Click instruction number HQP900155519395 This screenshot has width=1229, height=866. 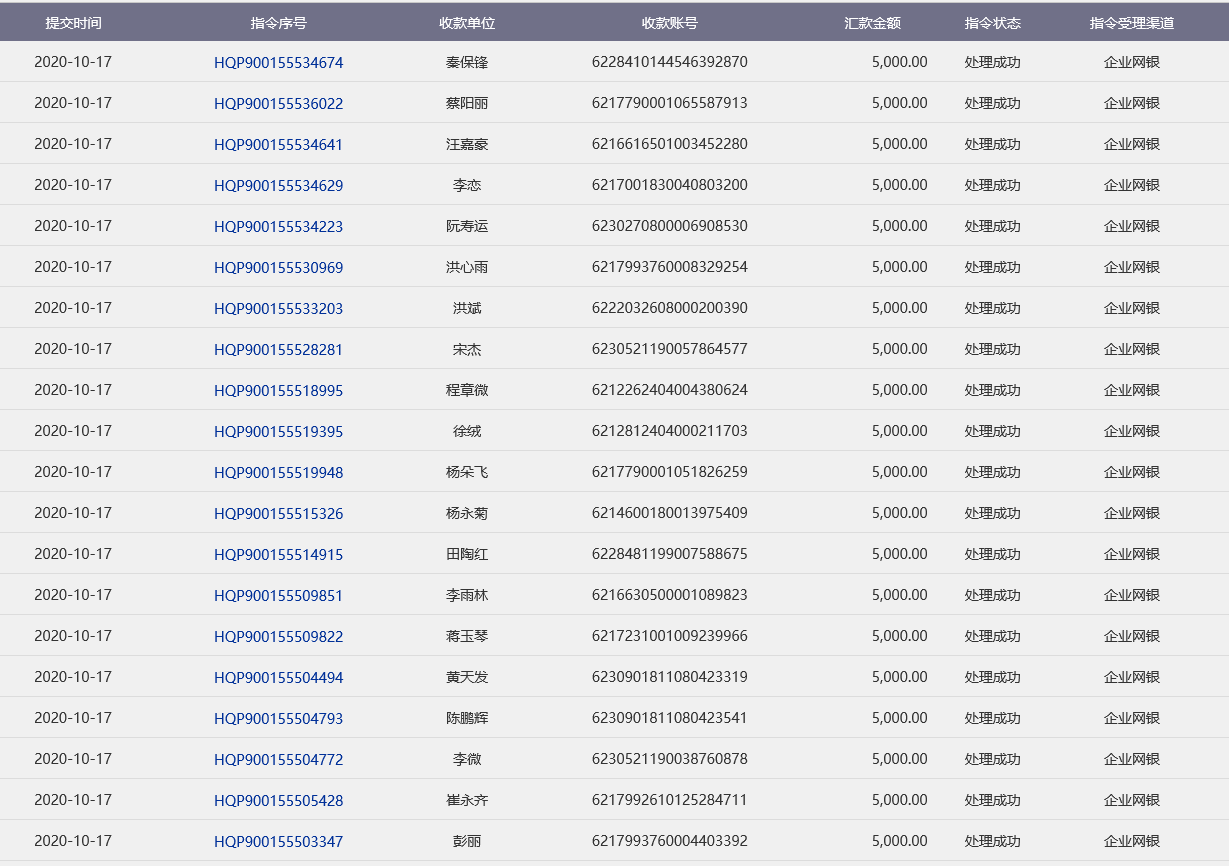[x=278, y=432]
